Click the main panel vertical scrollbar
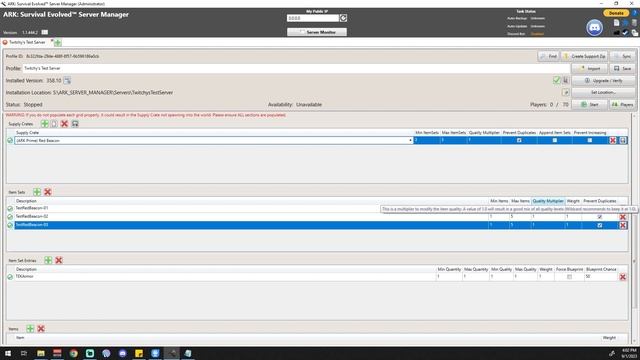Image resolution: width=640 pixels, height=360 pixels. (x=634, y=229)
